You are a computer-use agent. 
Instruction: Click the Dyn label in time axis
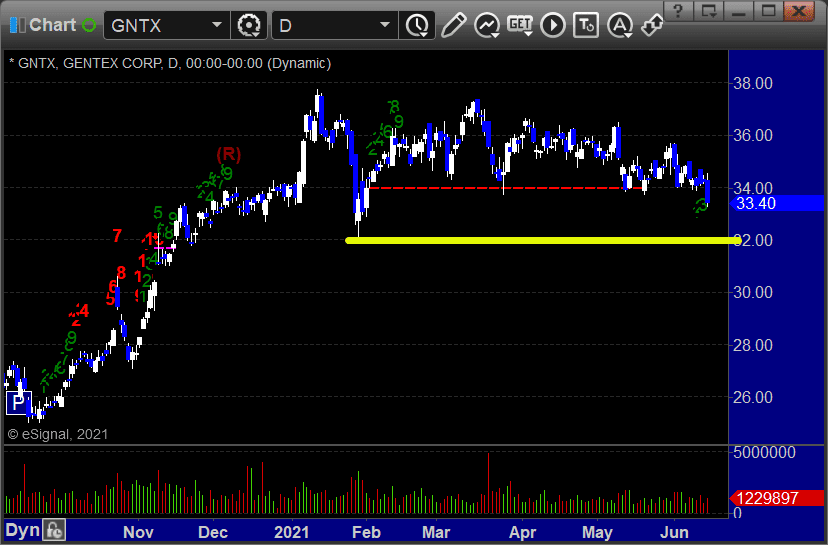coord(22,530)
